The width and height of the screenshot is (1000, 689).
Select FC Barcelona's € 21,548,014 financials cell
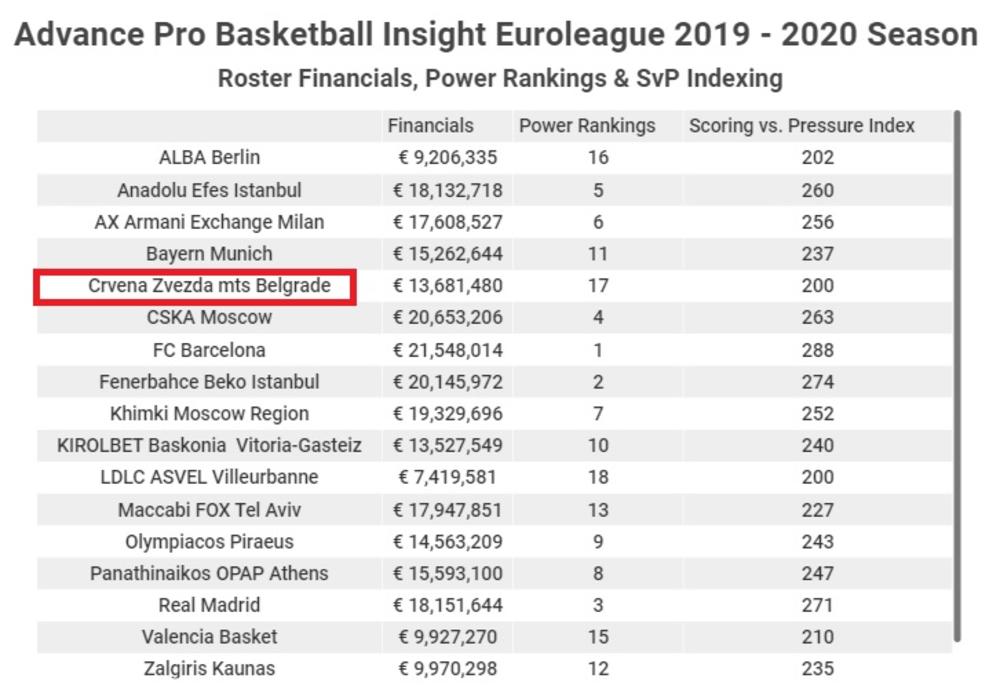click(447, 350)
